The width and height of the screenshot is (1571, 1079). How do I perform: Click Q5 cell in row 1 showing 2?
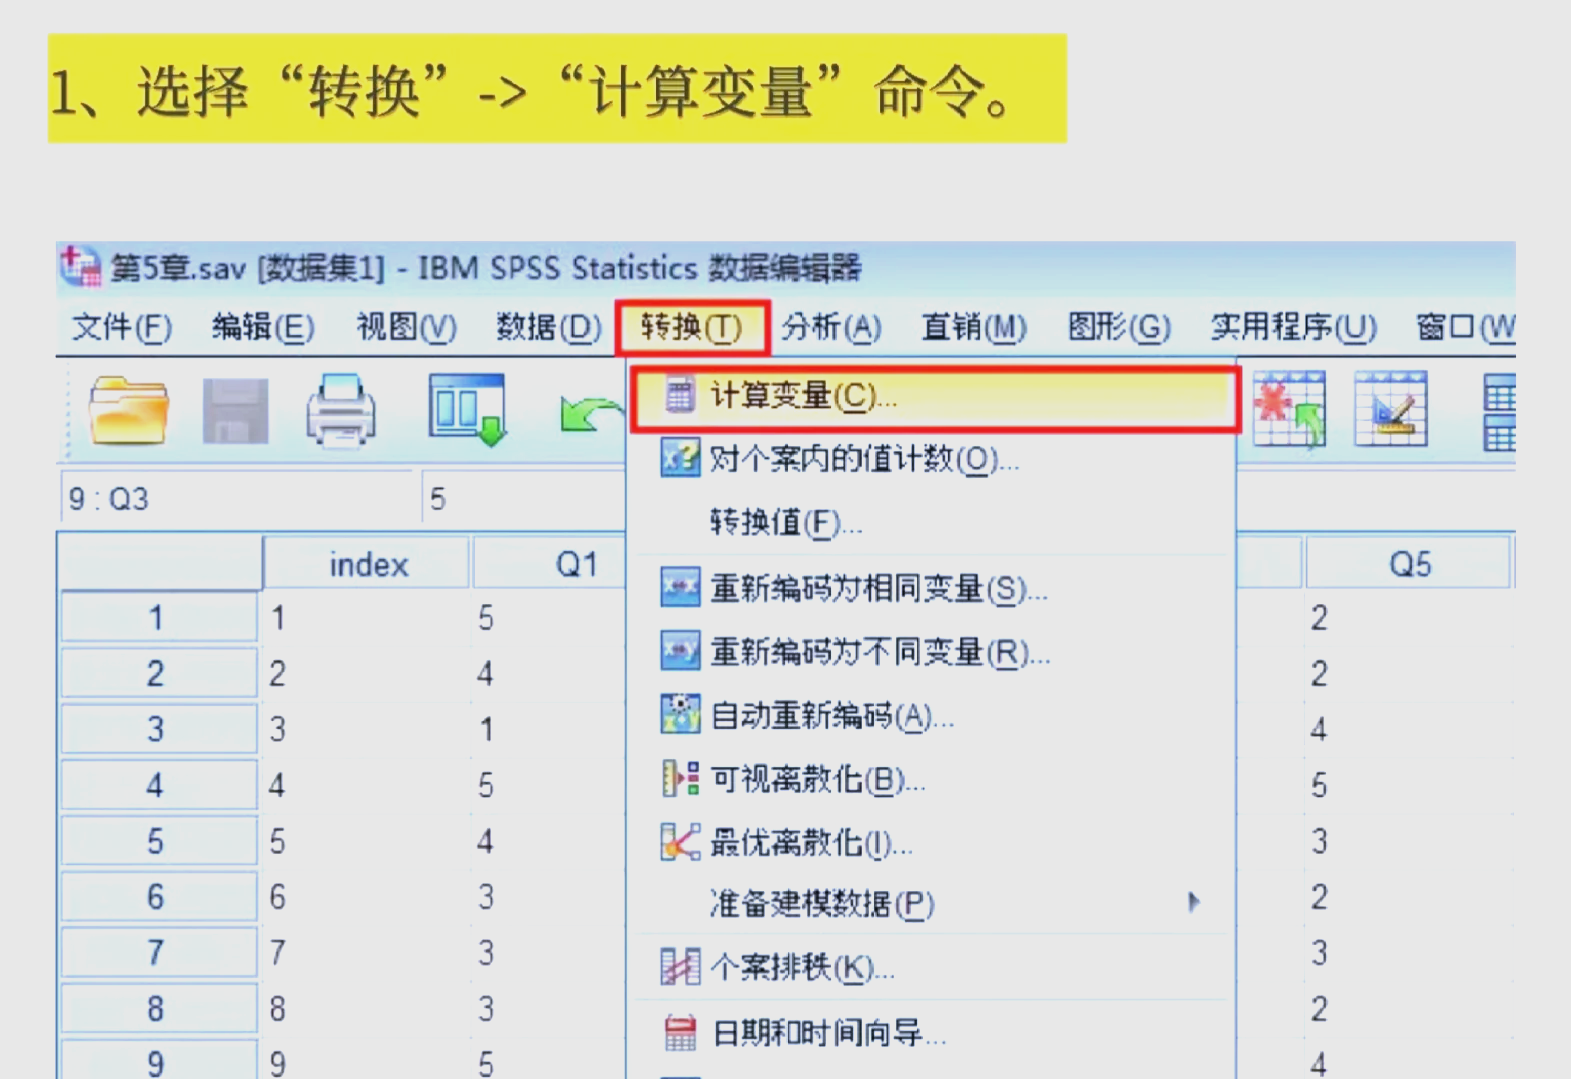1408,617
